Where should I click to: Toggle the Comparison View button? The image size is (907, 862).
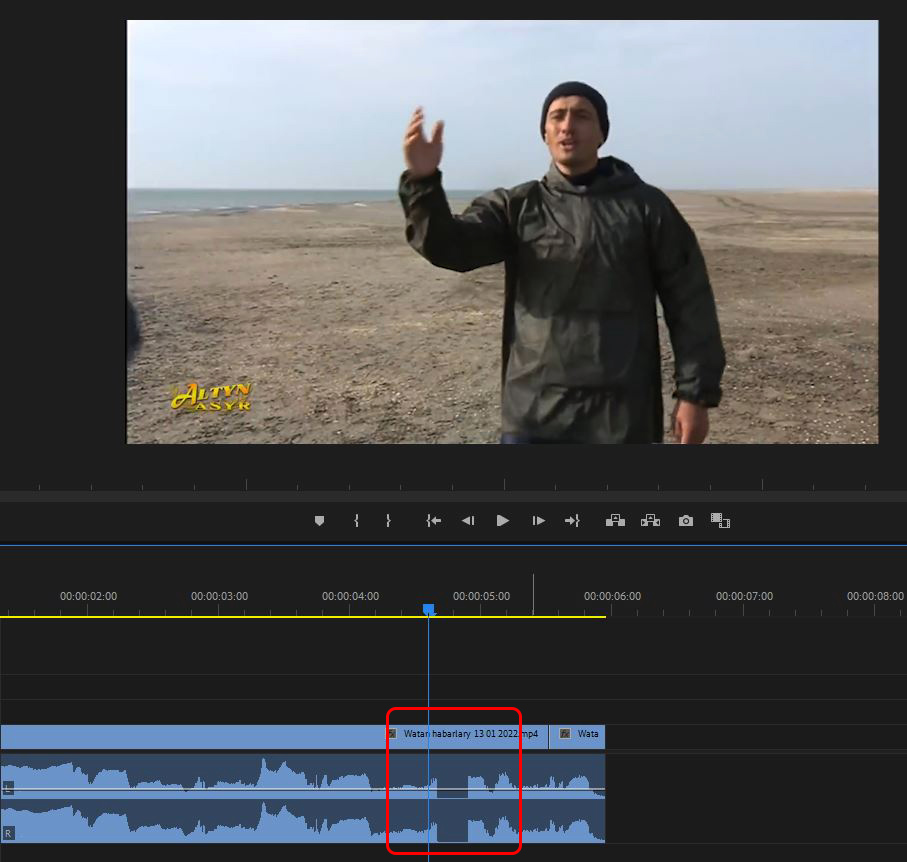click(x=720, y=521)
